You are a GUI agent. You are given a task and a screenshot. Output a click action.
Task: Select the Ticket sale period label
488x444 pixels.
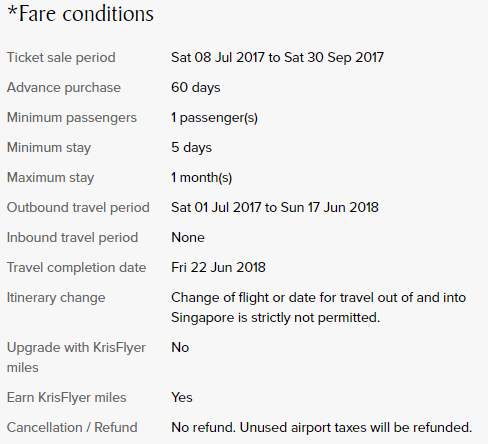[61, 58]
